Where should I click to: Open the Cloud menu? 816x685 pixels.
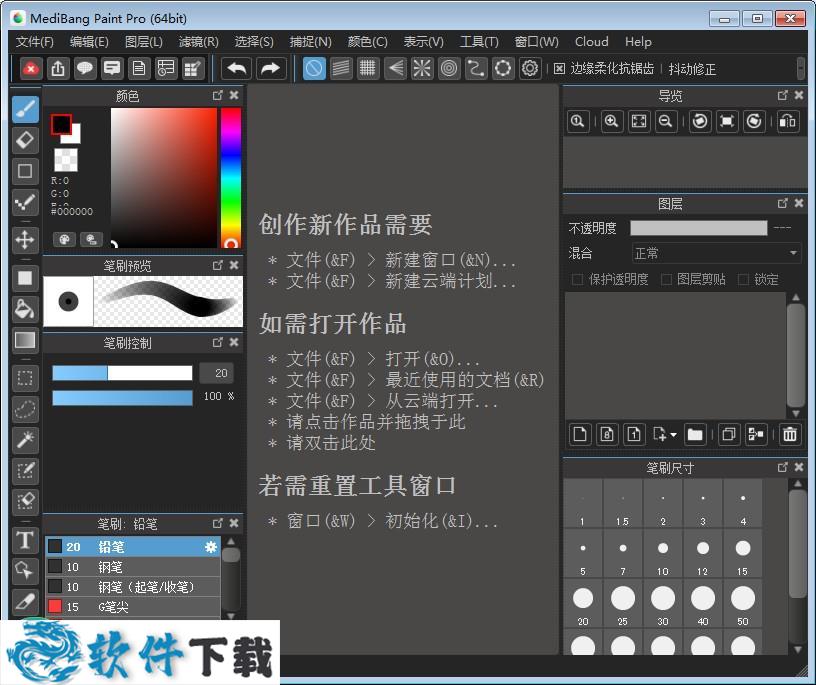591,42
